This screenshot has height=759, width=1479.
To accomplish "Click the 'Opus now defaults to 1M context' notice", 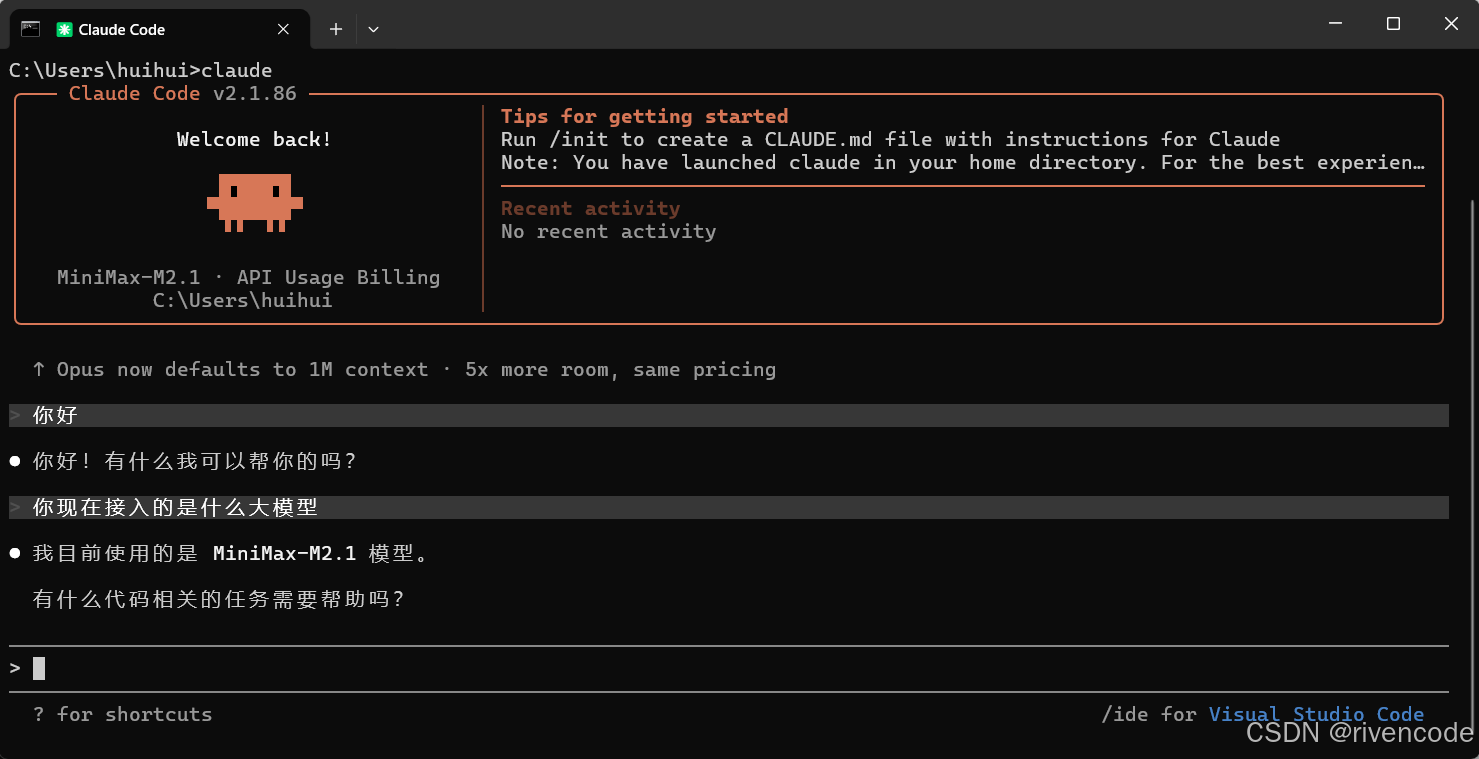I will tap(404, 369).
